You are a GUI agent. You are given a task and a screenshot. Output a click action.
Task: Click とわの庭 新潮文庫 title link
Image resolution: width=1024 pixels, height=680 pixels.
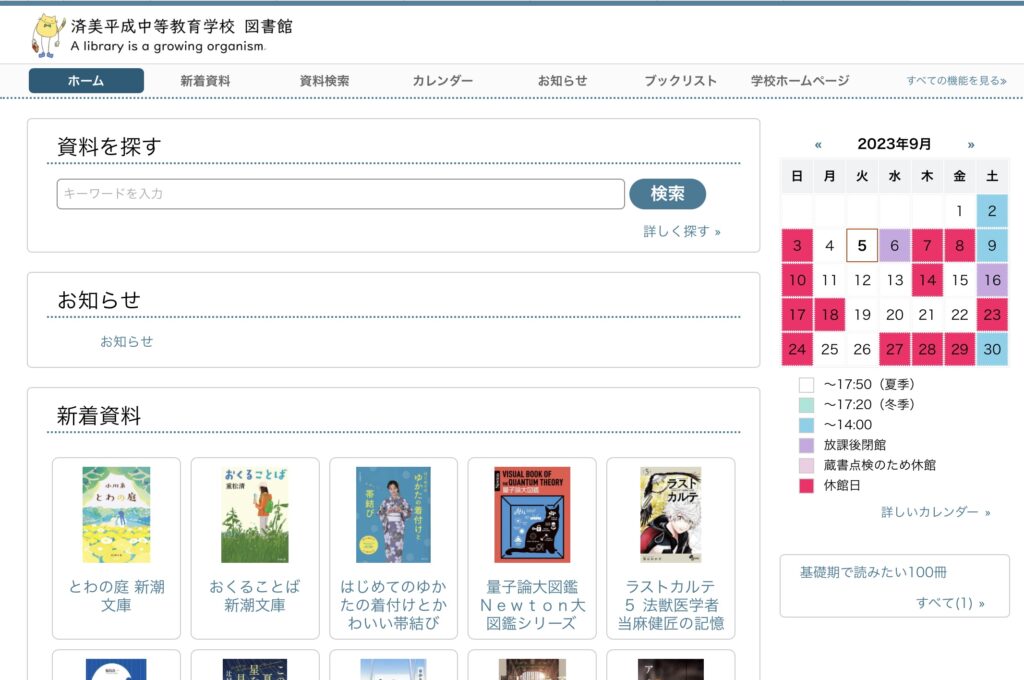pyautogui.click(x=116, y=596)
